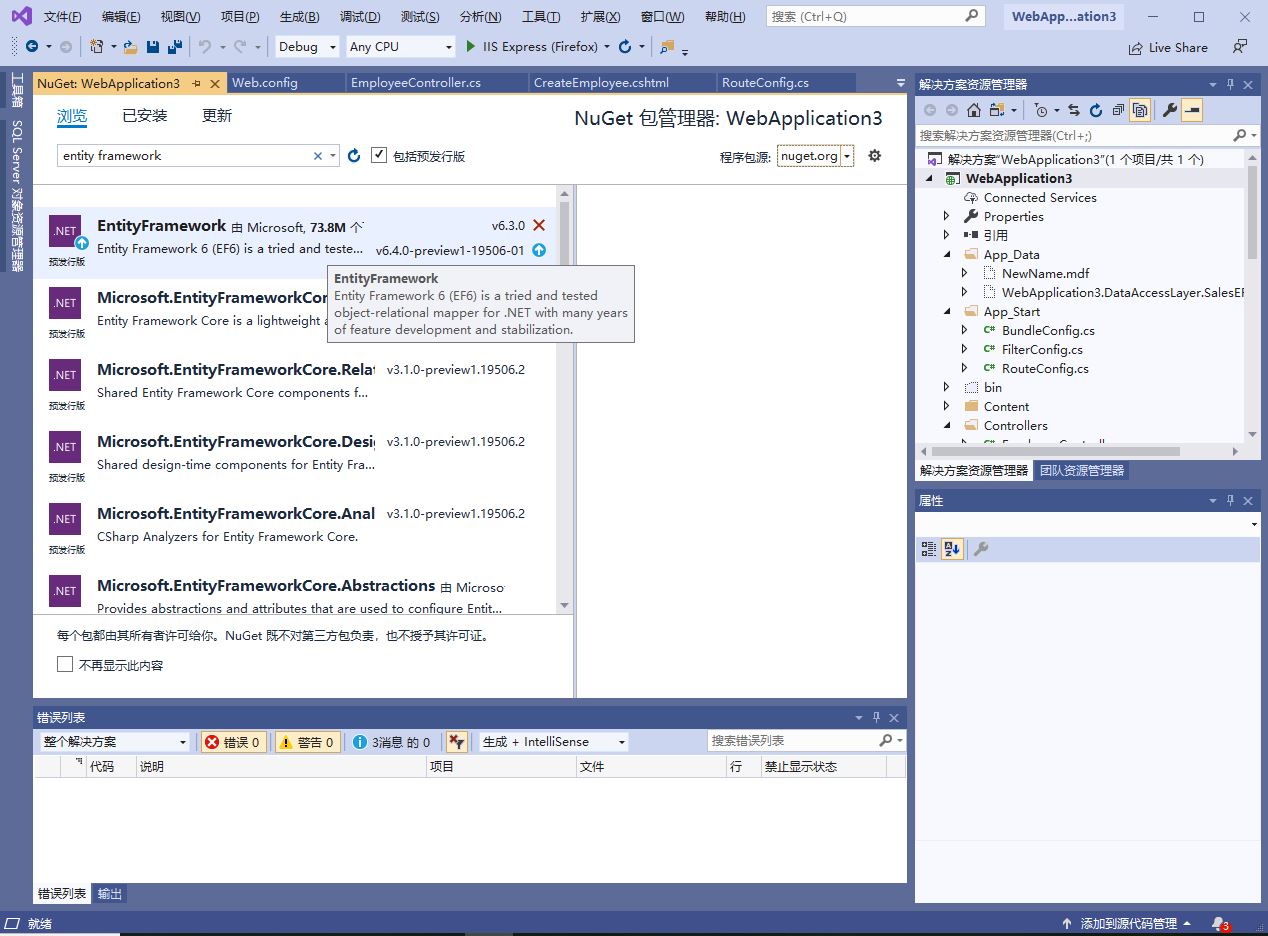Switch to the 已安装 tab
Image resolution: width=1268 pixels, height=936 pixels.
[145, 116]
